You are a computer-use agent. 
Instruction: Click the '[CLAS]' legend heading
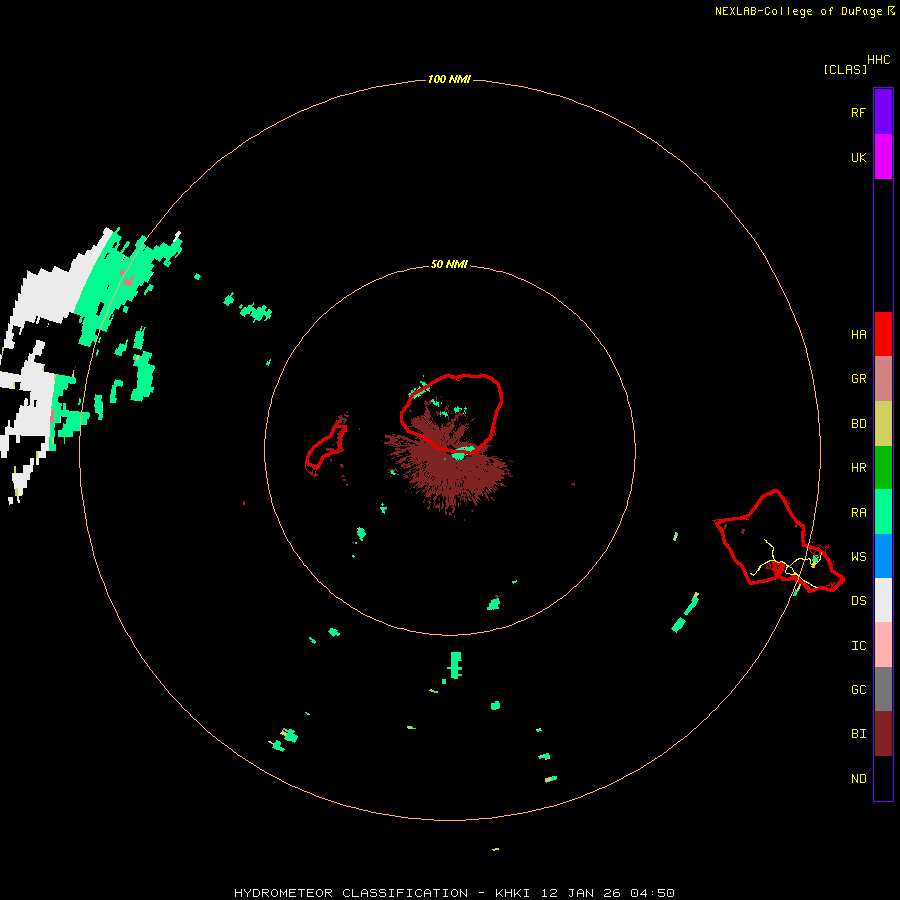click(845, 69)
